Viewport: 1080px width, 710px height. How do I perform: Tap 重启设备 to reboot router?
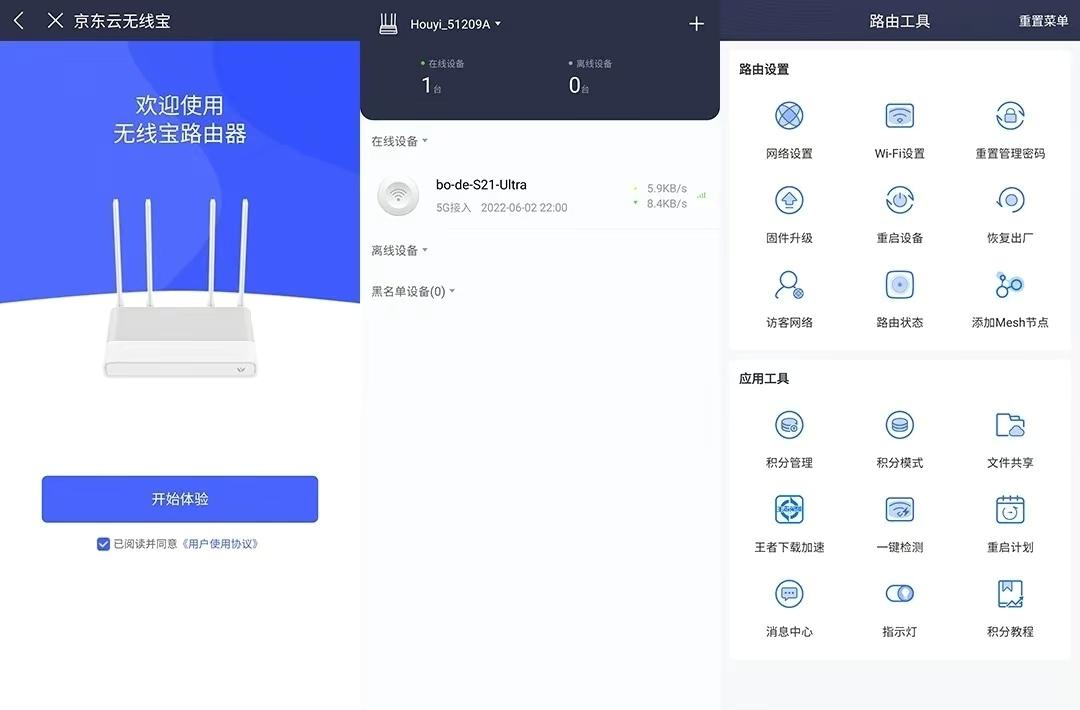[x=900, y=215]
